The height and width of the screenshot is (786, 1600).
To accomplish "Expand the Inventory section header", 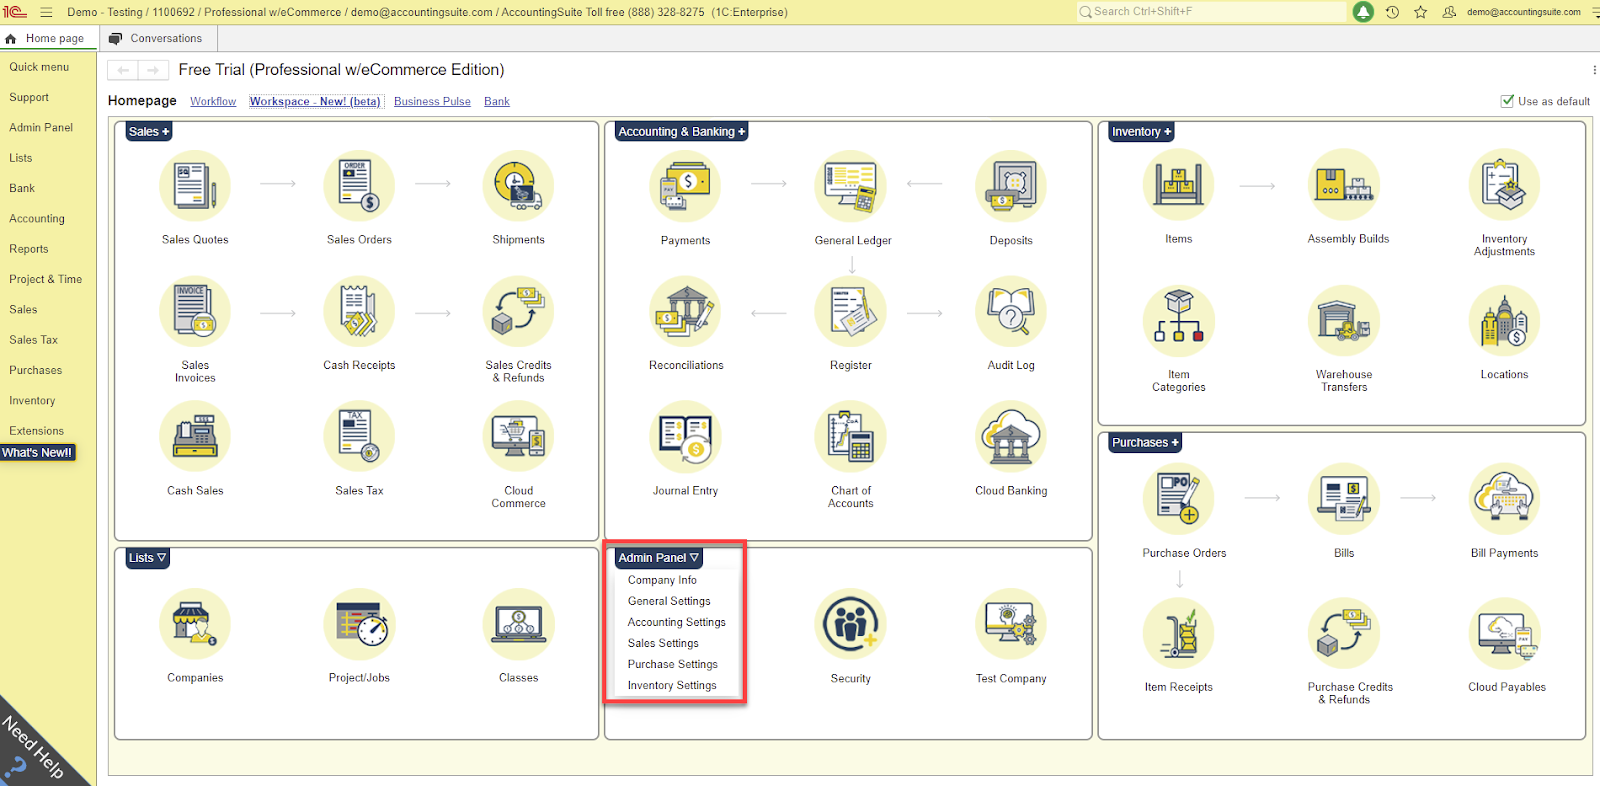I will (x=1141, y=131).
